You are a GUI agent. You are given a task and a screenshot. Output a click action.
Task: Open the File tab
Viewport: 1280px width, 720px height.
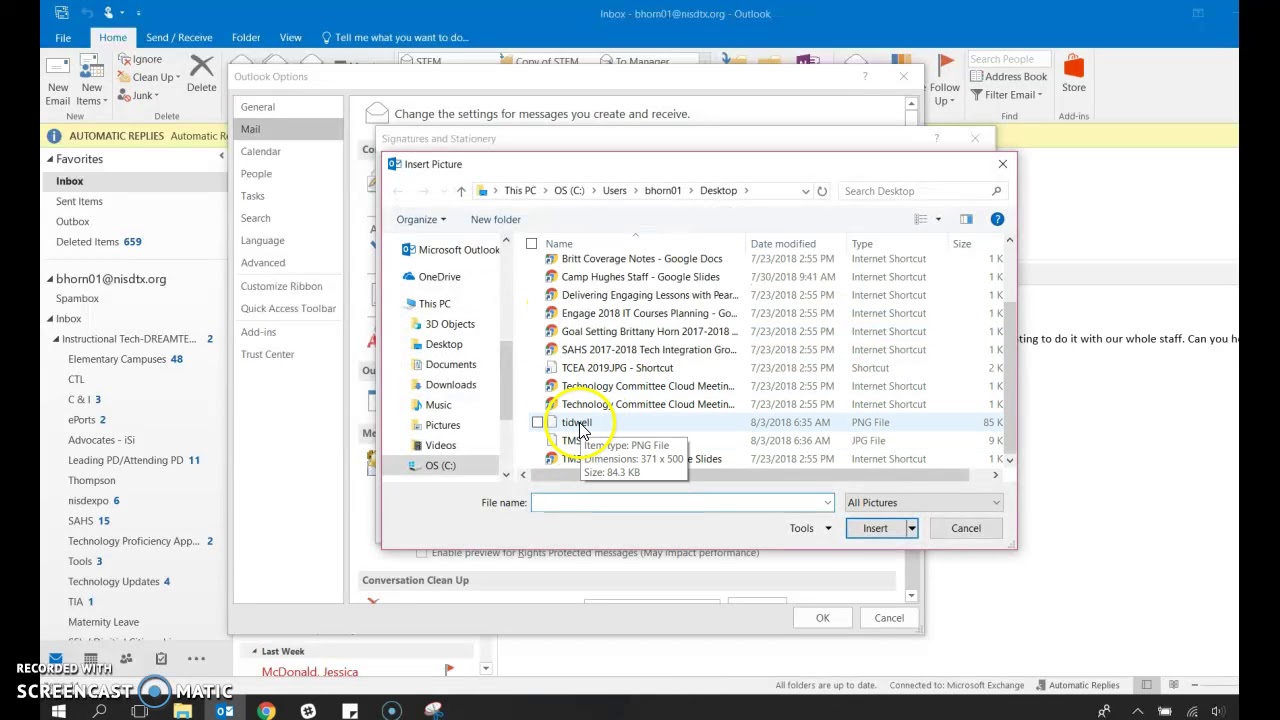pos(63,38)
